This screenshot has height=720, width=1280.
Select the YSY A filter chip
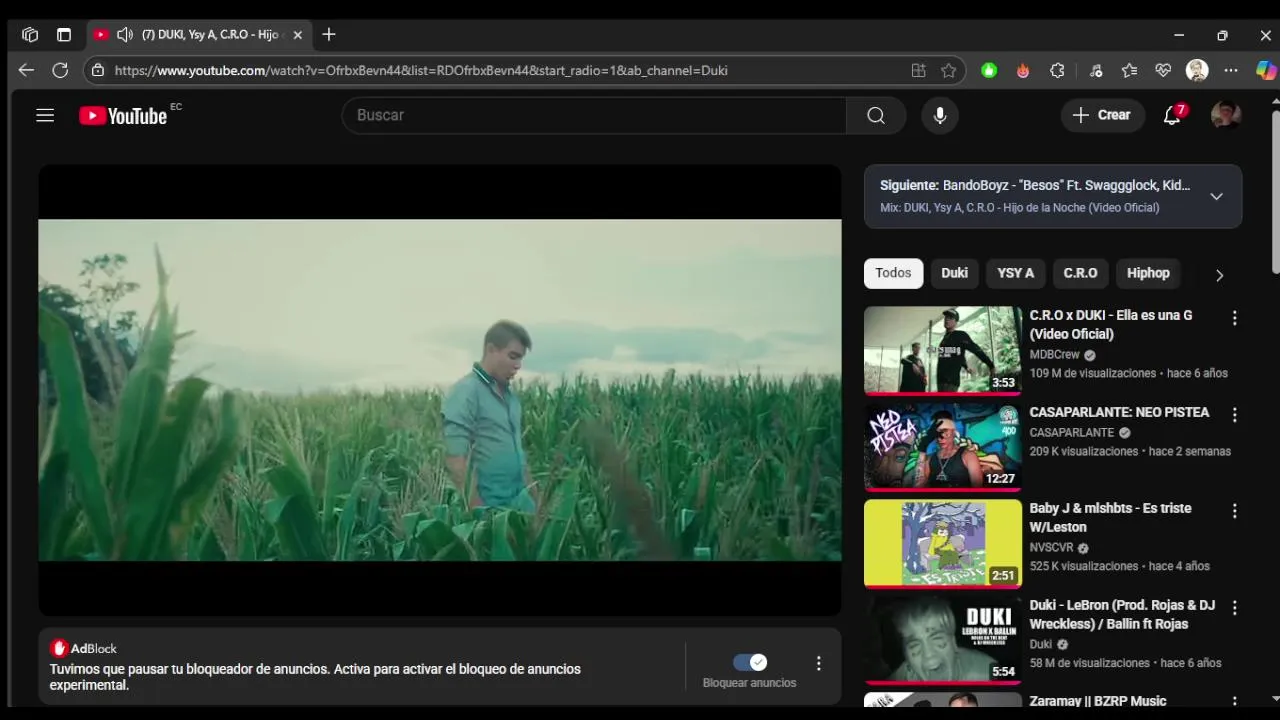point(1016,273)
